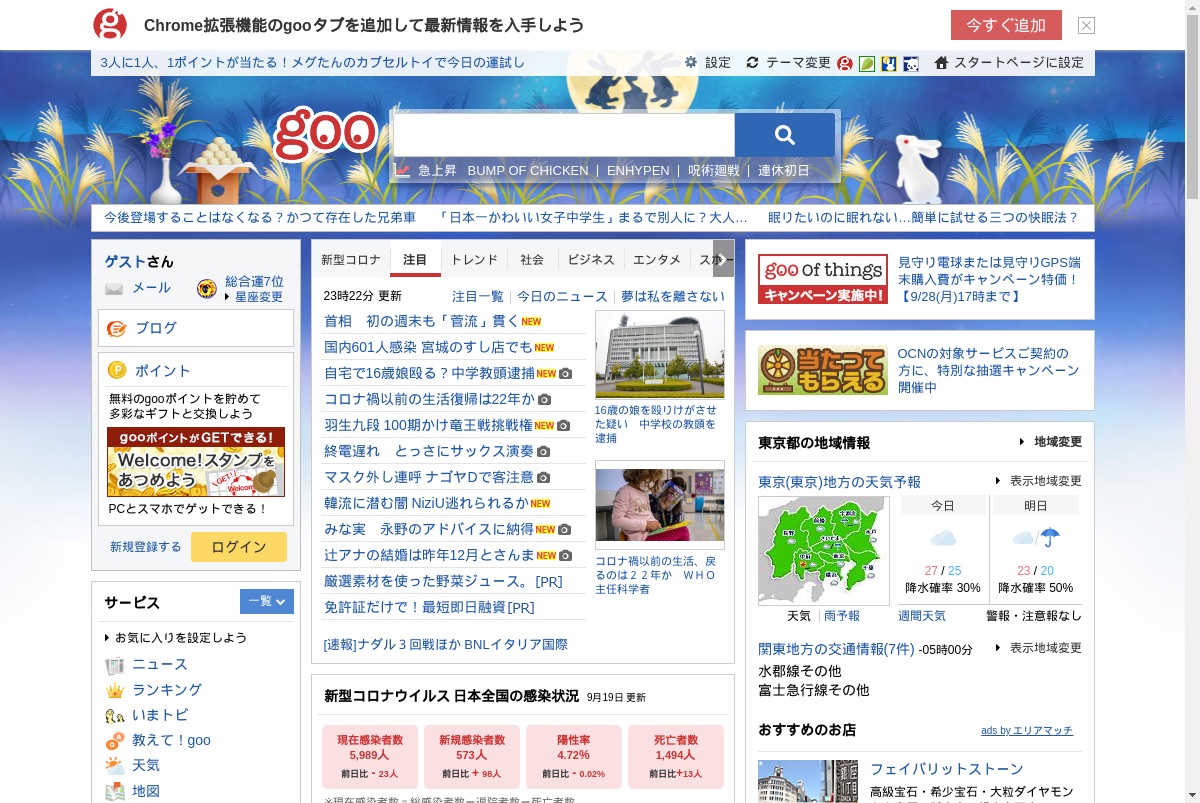Click the search text field
Image resolution: width=1200 pixels, height=803 pixels.
coord(564,135)
